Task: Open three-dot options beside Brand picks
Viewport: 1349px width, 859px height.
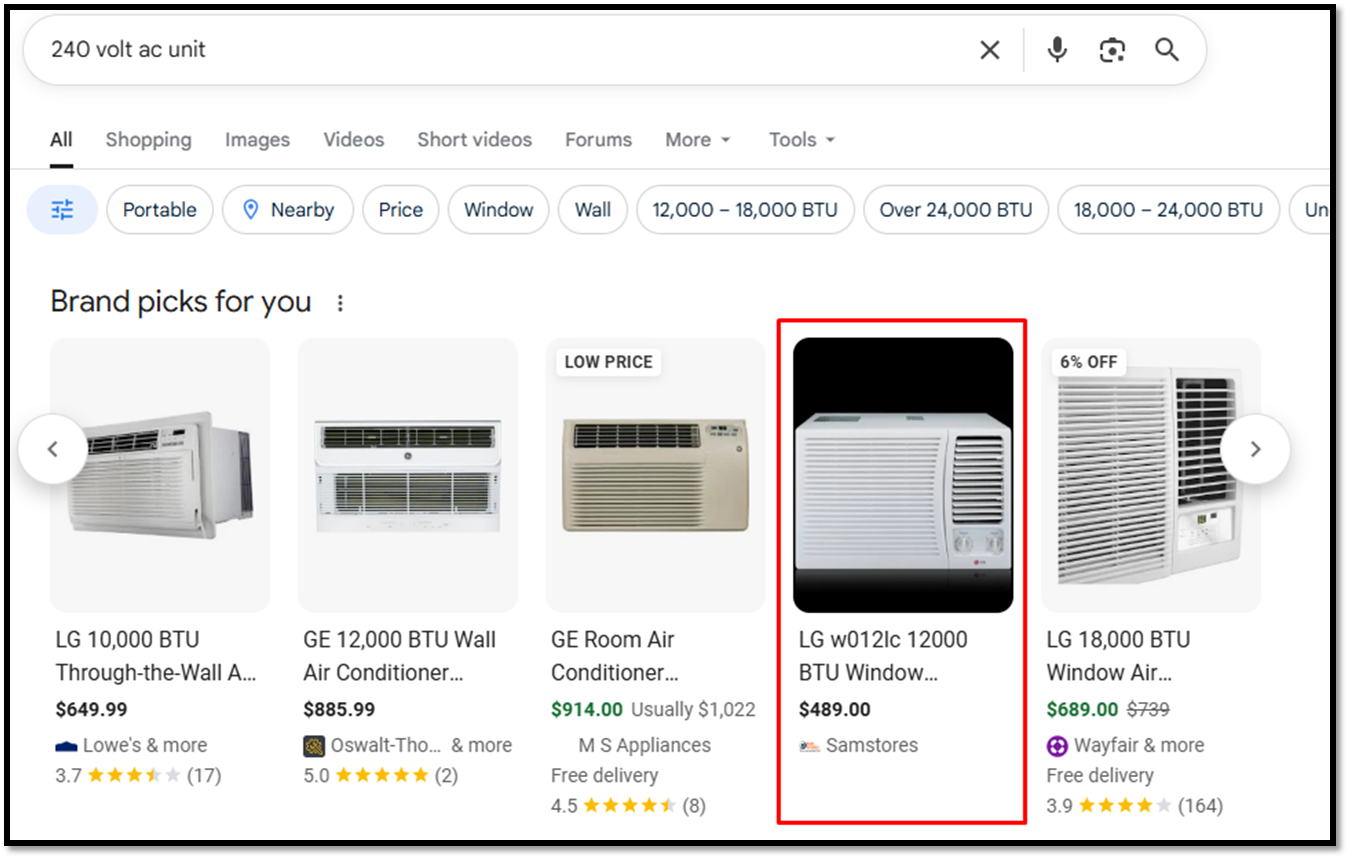Action: tap(340, 303)
